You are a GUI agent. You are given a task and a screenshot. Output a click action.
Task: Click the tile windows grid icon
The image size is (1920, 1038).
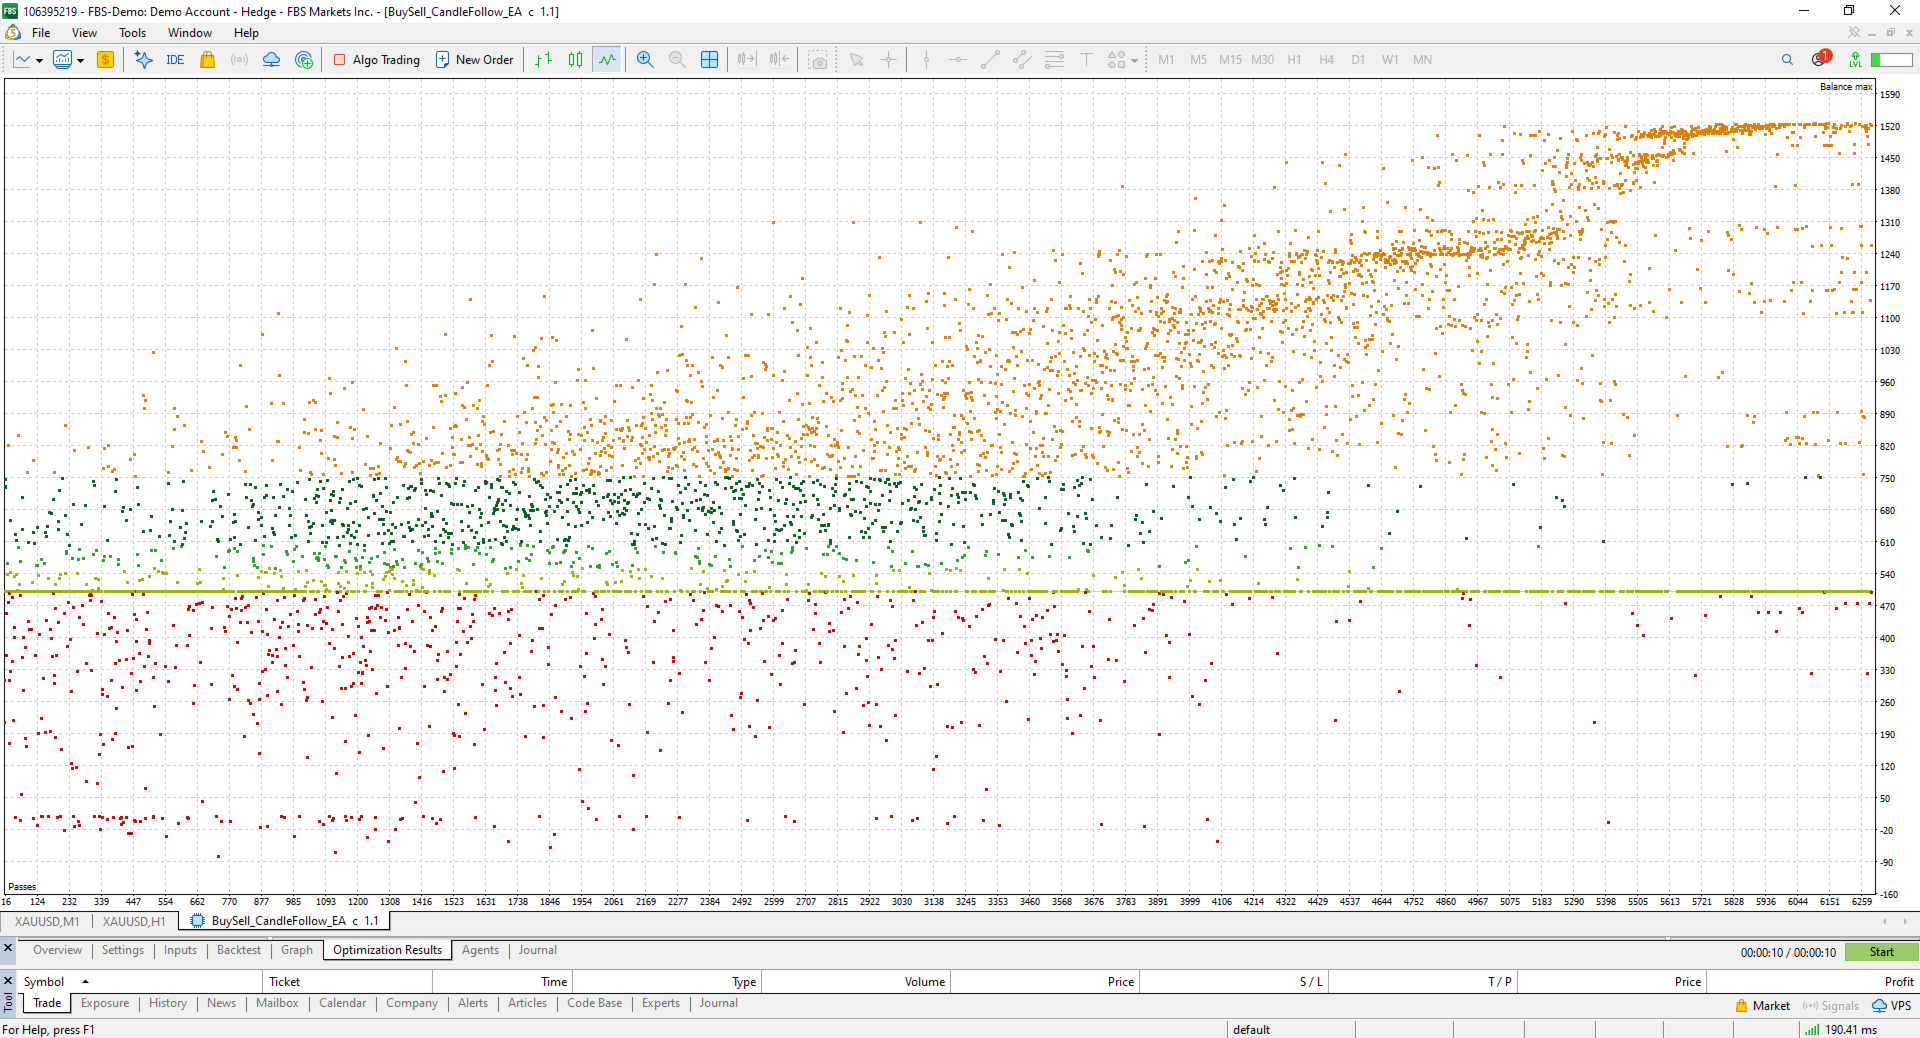pos(709,60)
